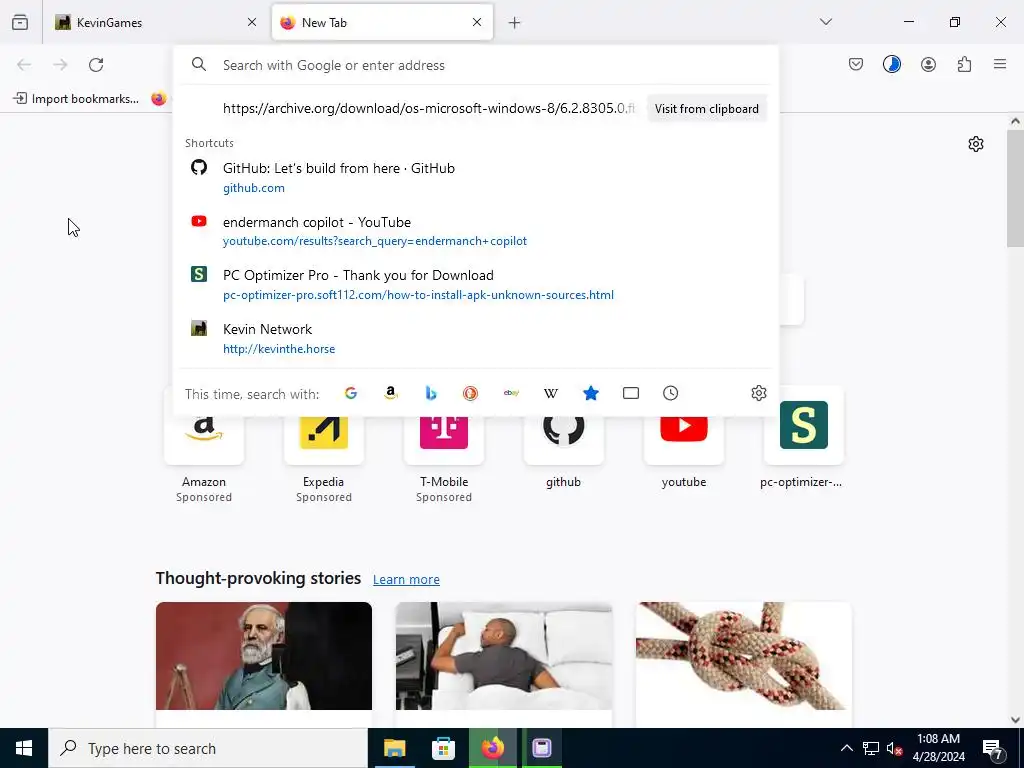Open Windows Start menu
Screen dimensions: 1024x768
[x=24, y=748]
